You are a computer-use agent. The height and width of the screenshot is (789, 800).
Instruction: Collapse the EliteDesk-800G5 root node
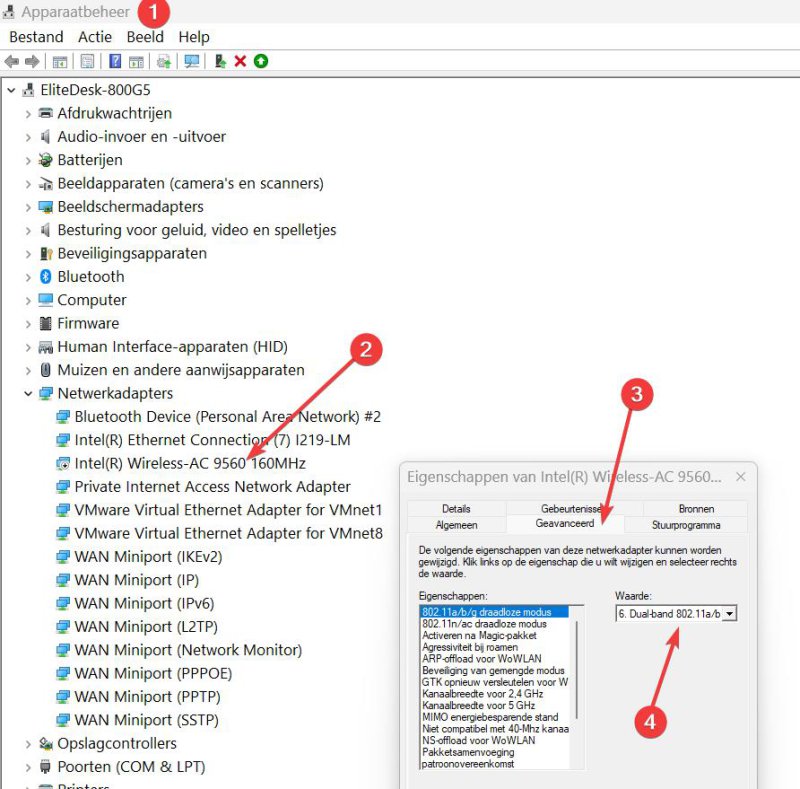click(11, 90)
